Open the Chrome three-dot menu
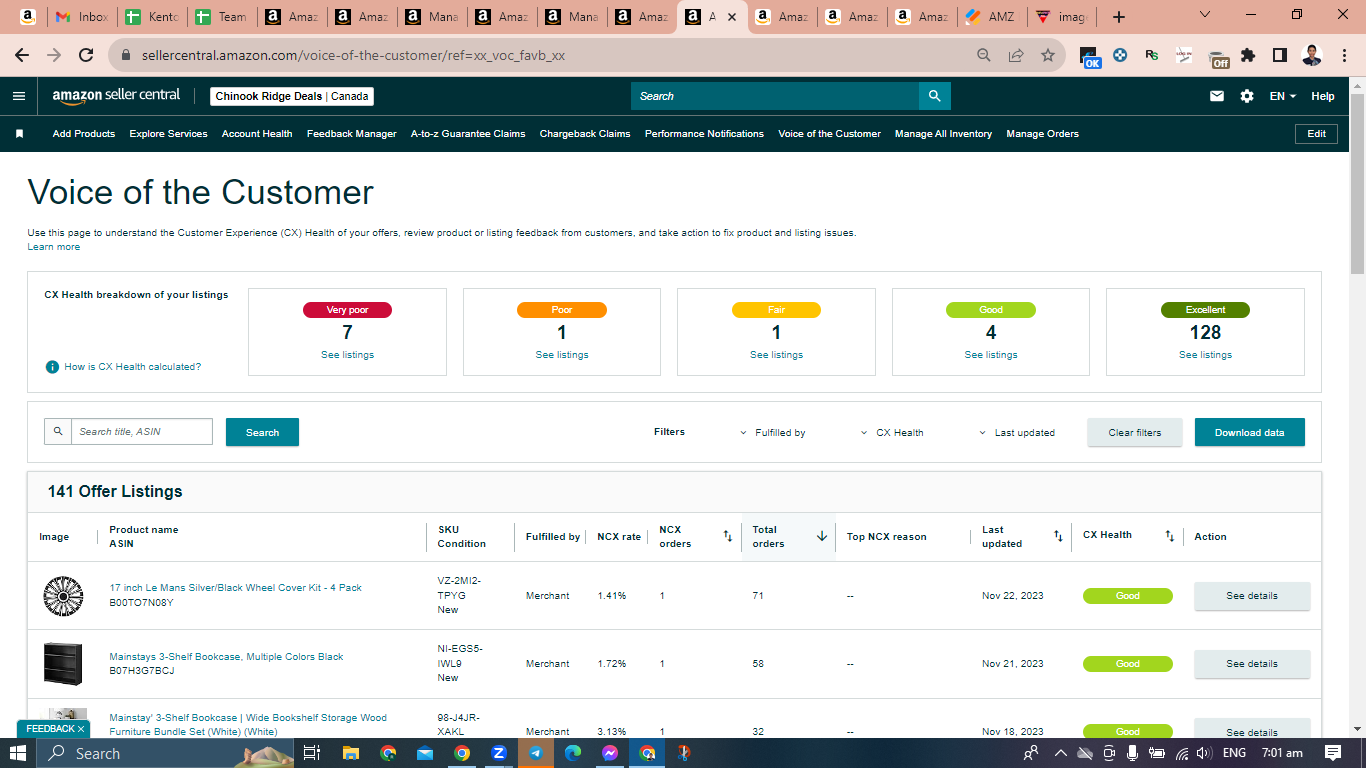Image resolution: width=1366 pixels, height=768 pixels. [1345, 56]
